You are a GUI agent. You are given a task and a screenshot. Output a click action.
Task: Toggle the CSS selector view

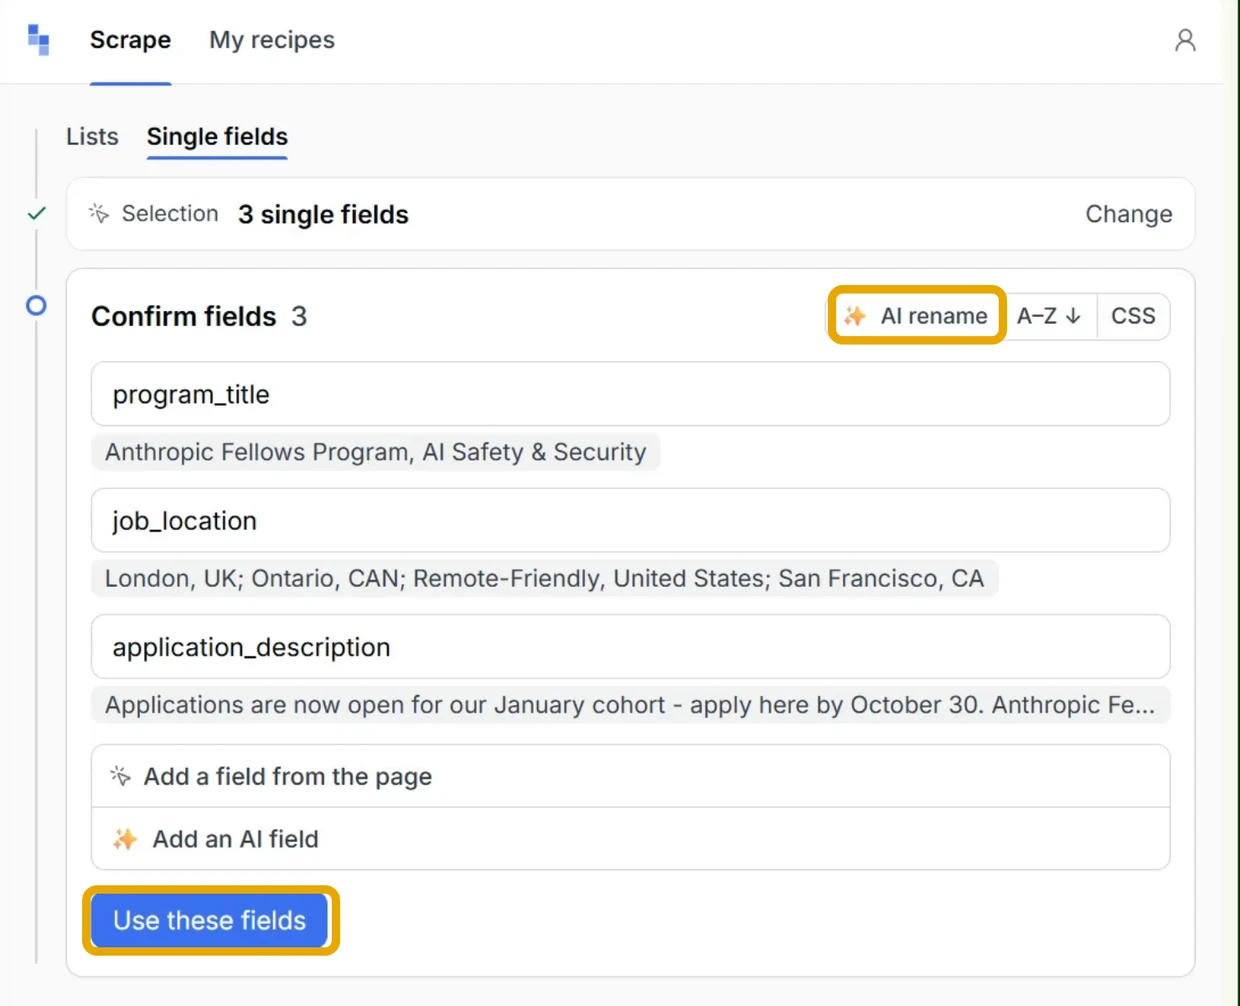pos(1133,316)
